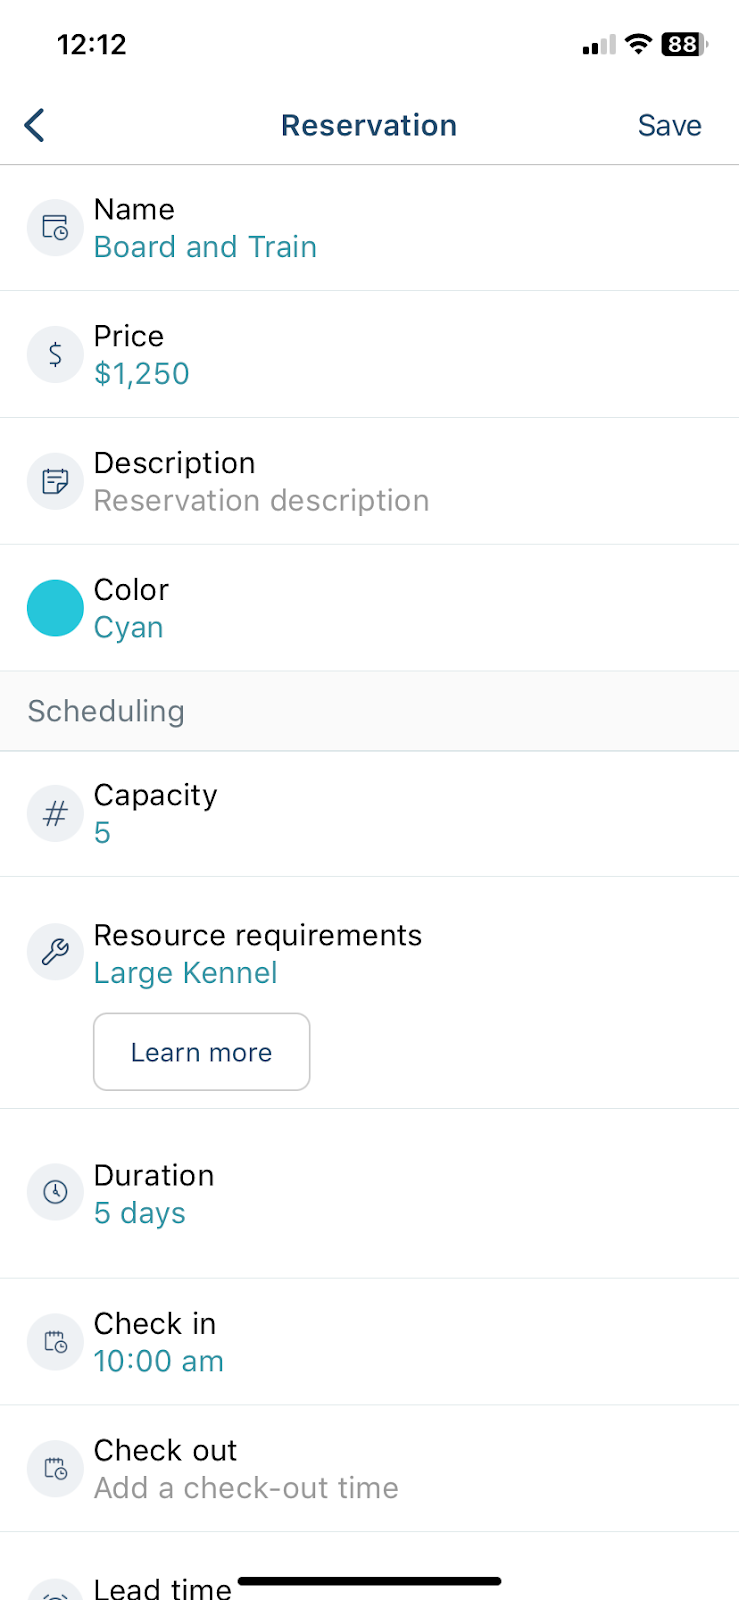Open the Large Kennel resource selection
Screen dimensions: 739x1600
point(186,973)
